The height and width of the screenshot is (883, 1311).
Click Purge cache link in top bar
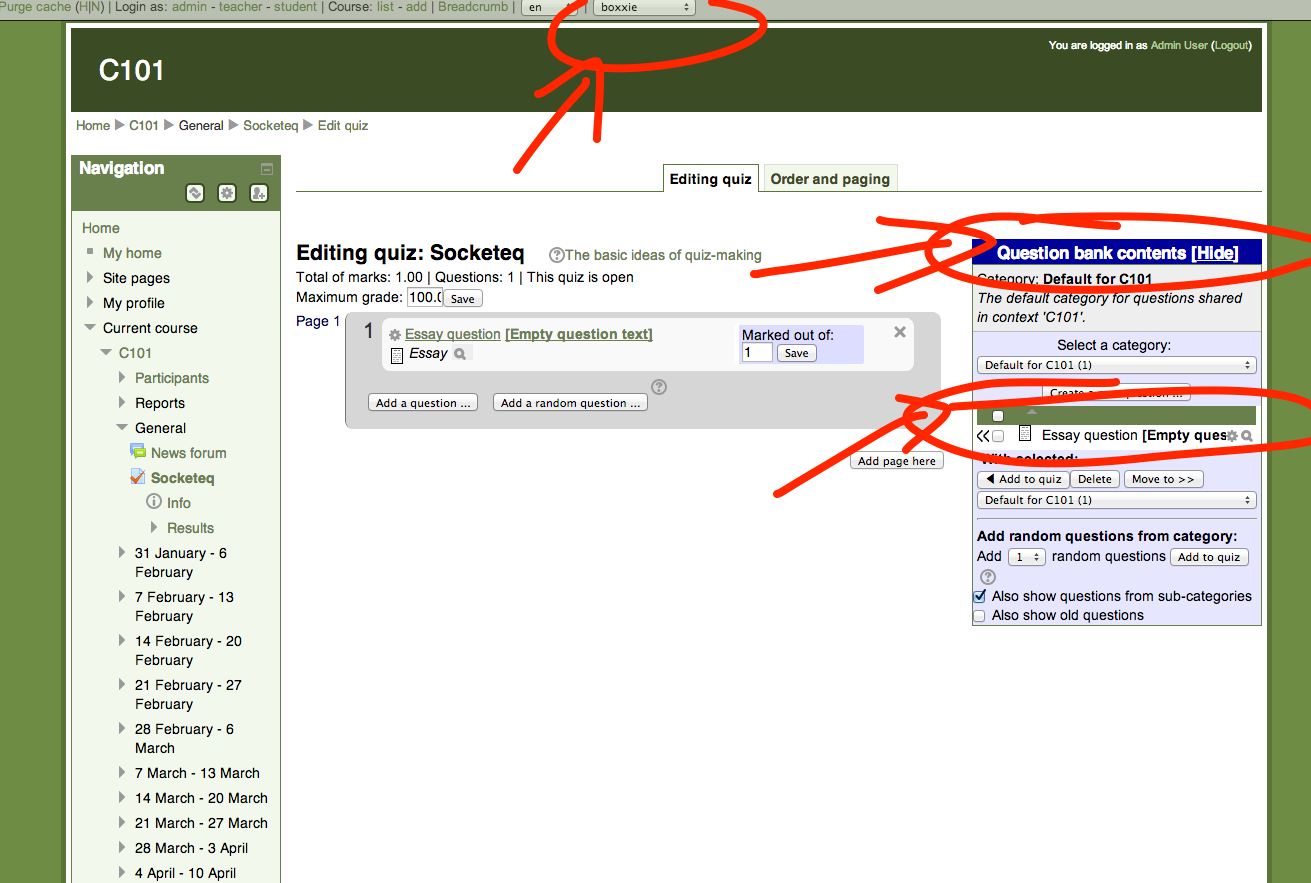click(35, 7)
